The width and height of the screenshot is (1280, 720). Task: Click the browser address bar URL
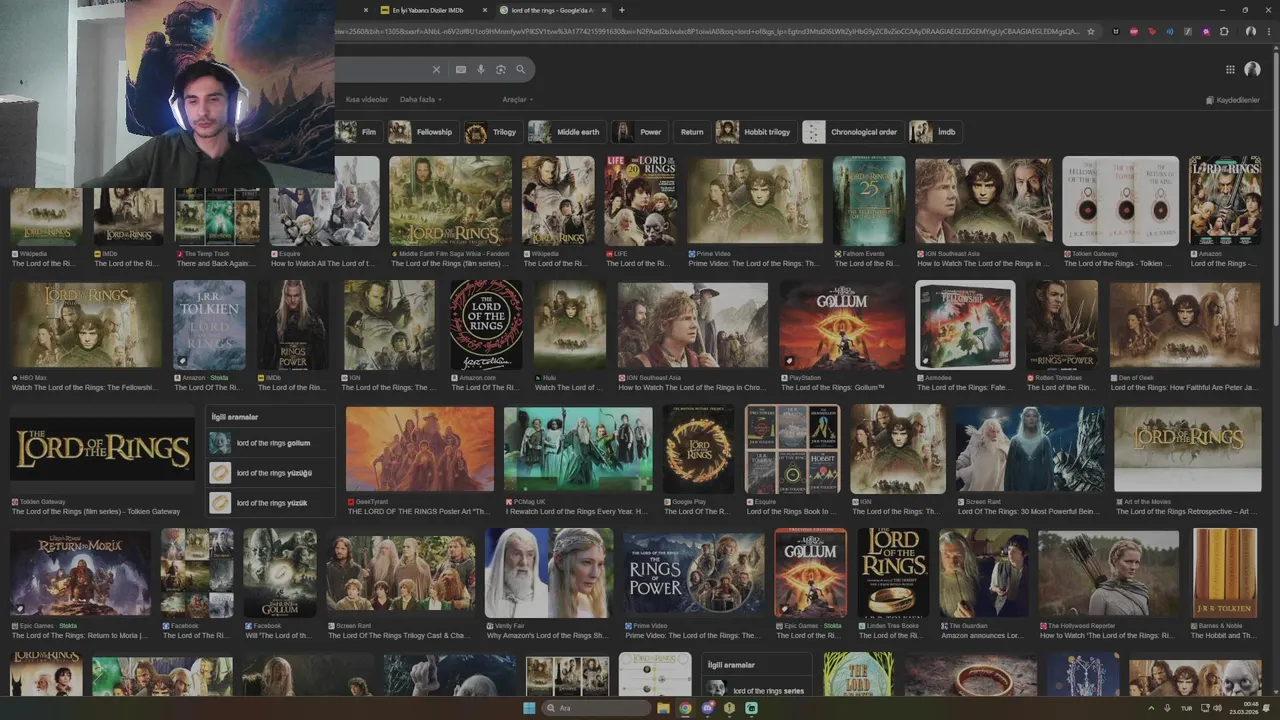click(708, 31)
